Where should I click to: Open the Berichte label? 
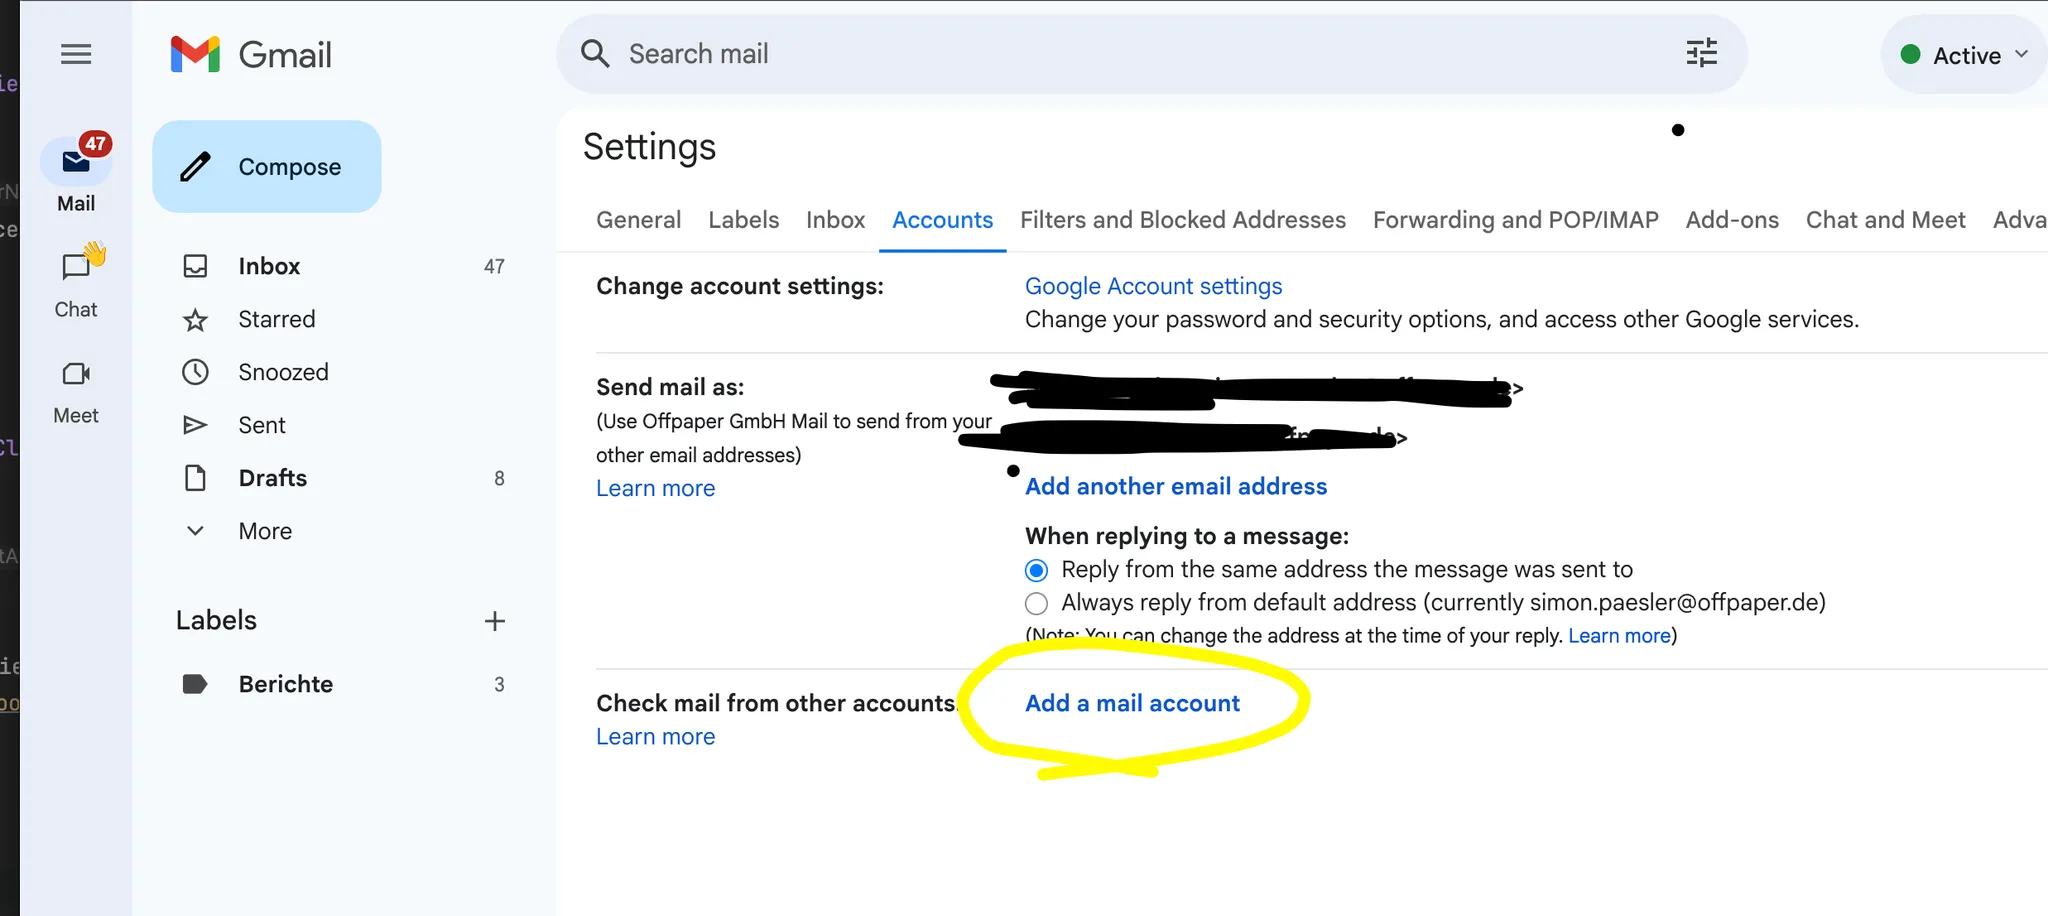coord(285,684)
